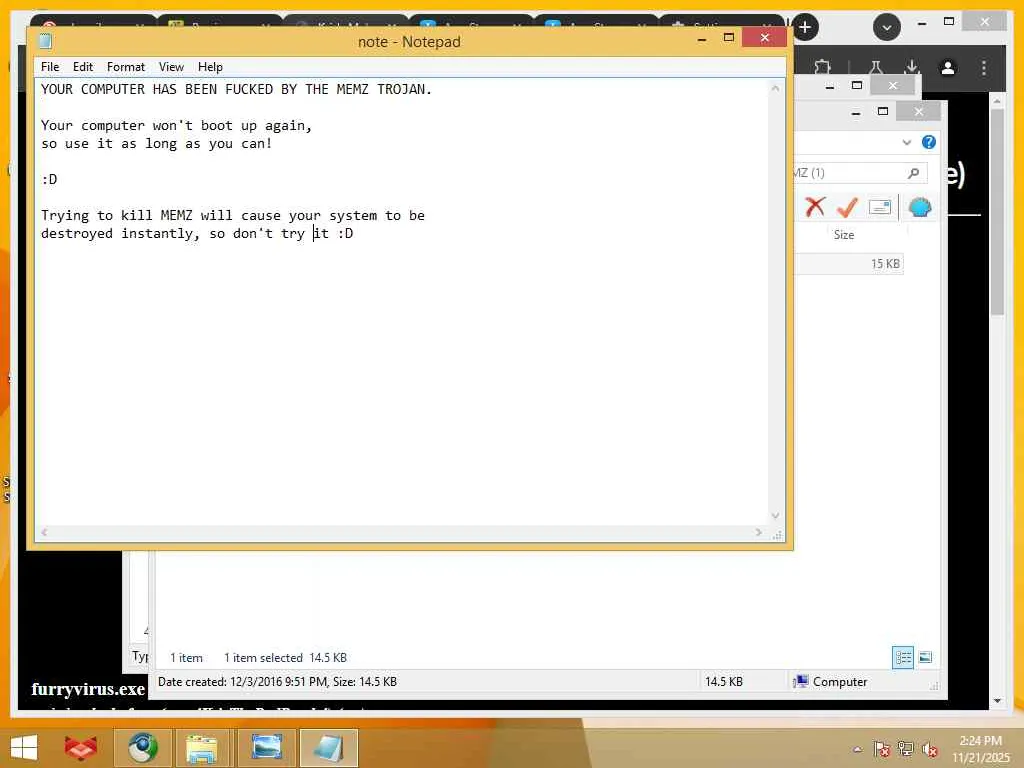The width and height of the screenshot is (1024, 768).
Task: Open the browser profile avatar icon
Action: click(x=948, y=68)
